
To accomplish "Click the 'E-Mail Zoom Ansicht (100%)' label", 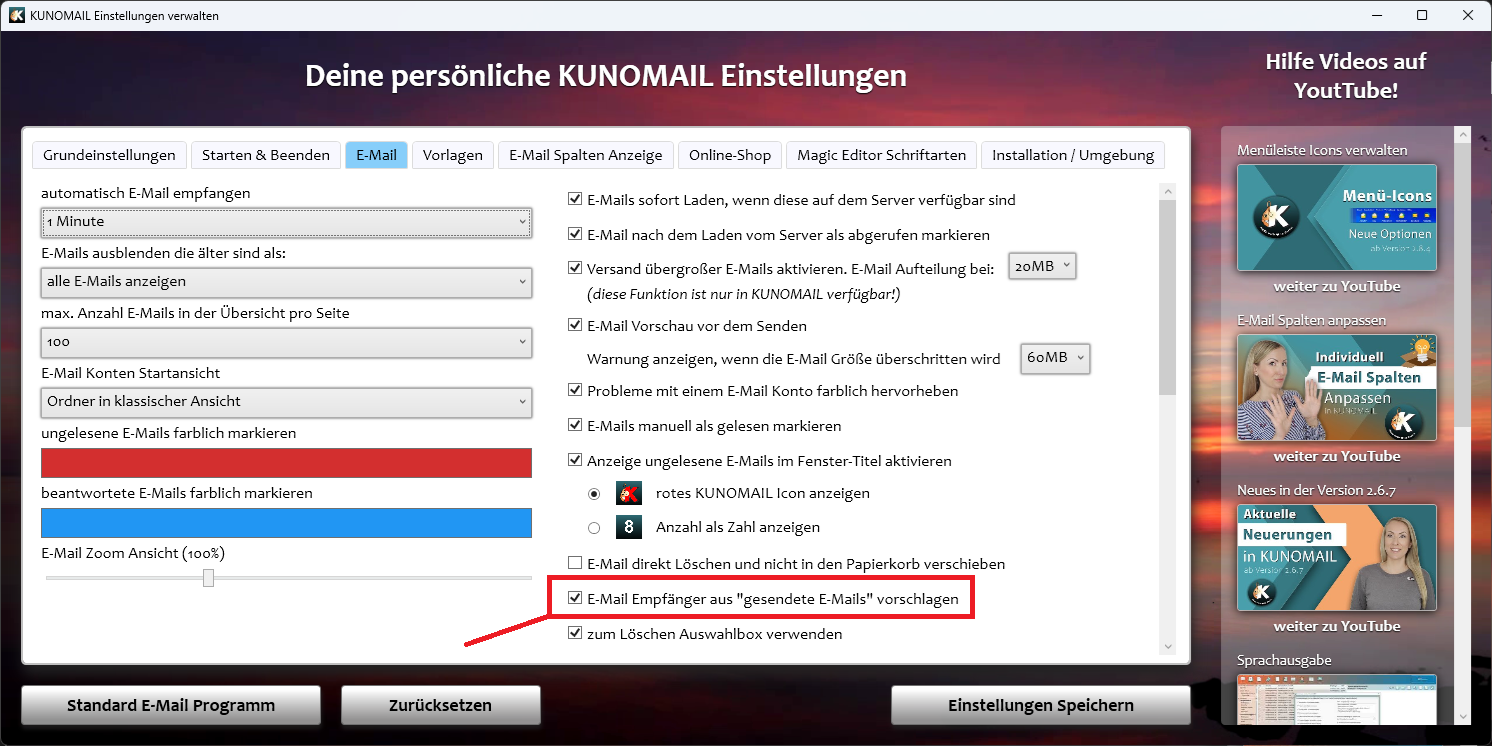I will click(133, 553).
